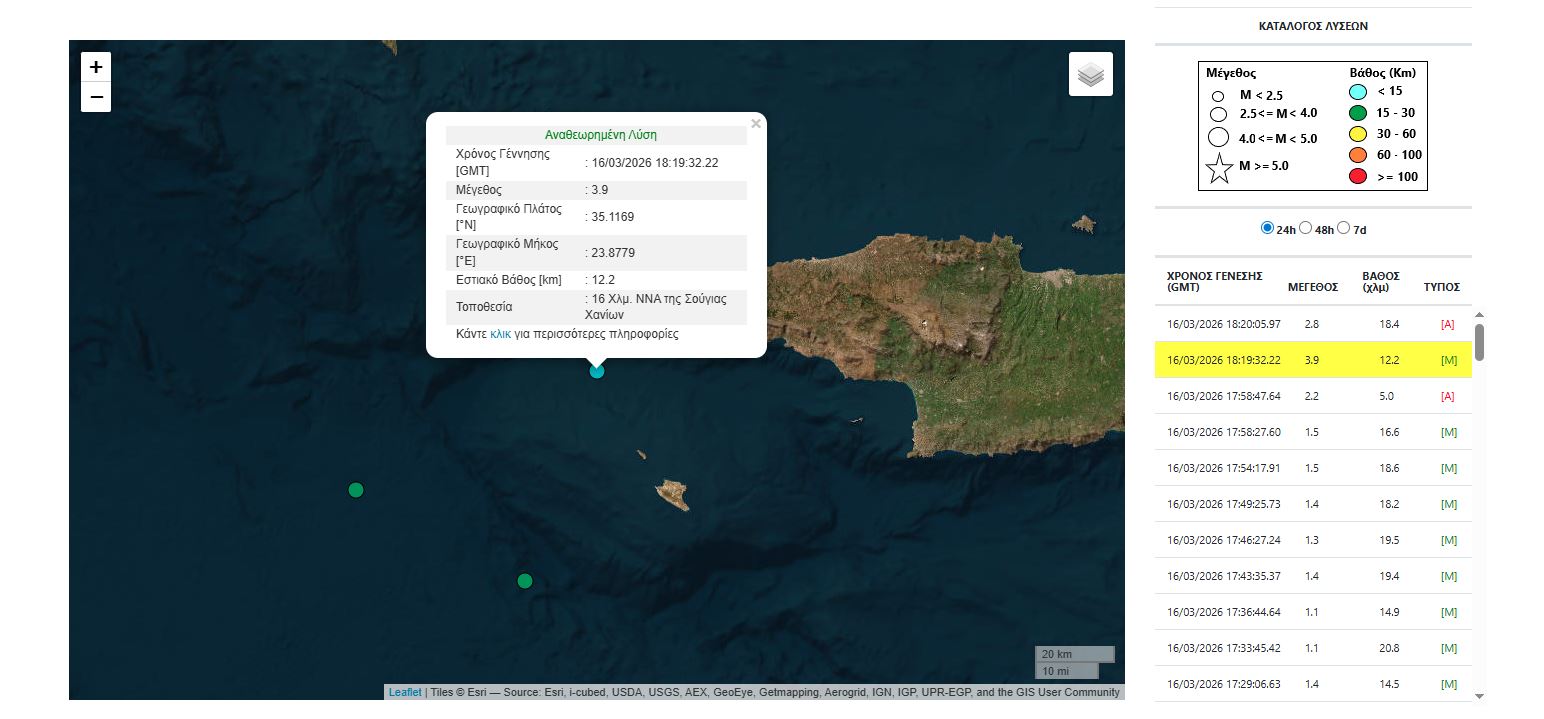The image size is (1544, 719).
Task: Open the Leaflet attribution link
Action: 405,692
